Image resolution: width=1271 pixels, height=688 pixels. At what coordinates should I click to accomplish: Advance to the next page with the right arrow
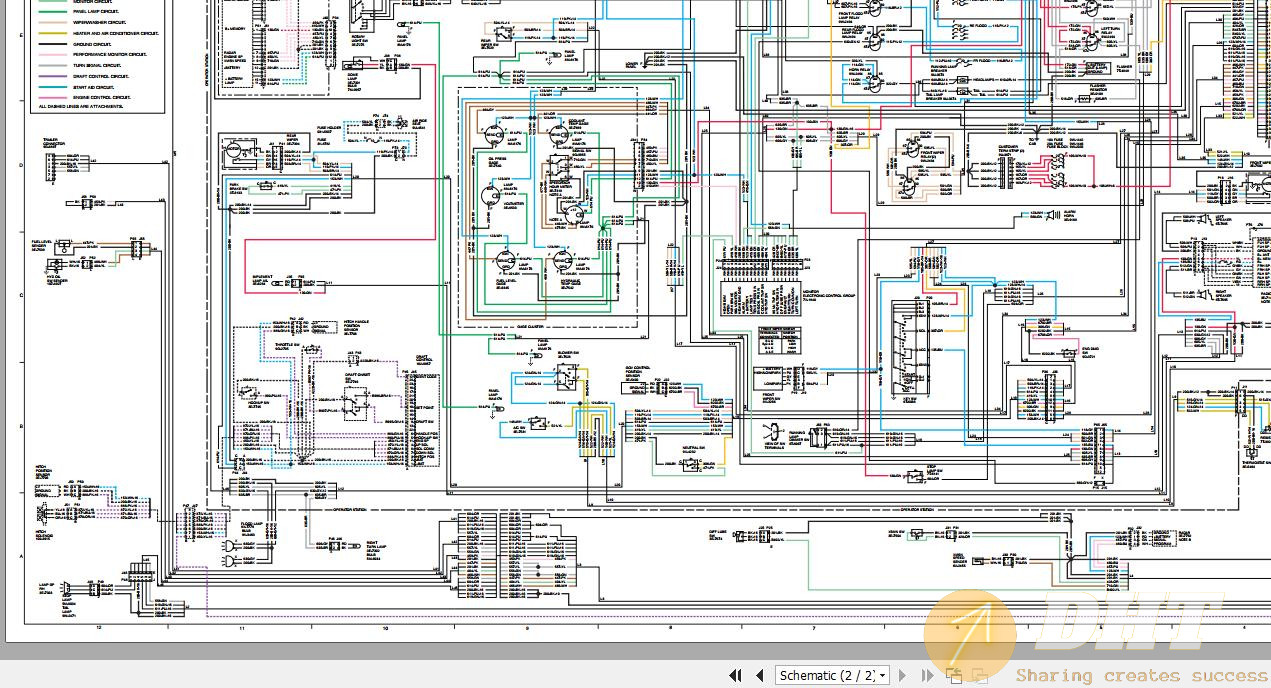901,674
